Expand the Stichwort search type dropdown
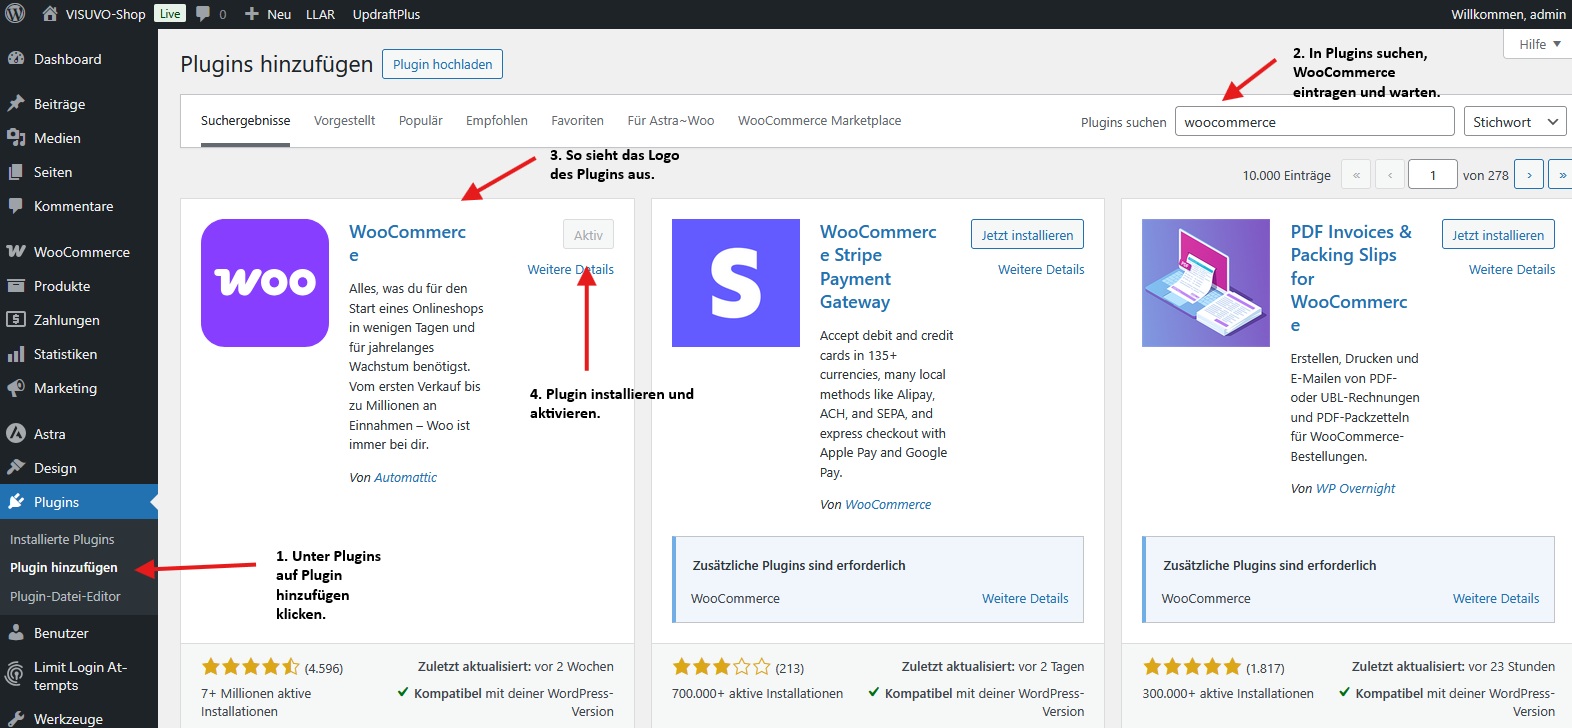 [x=1514, y=122]
